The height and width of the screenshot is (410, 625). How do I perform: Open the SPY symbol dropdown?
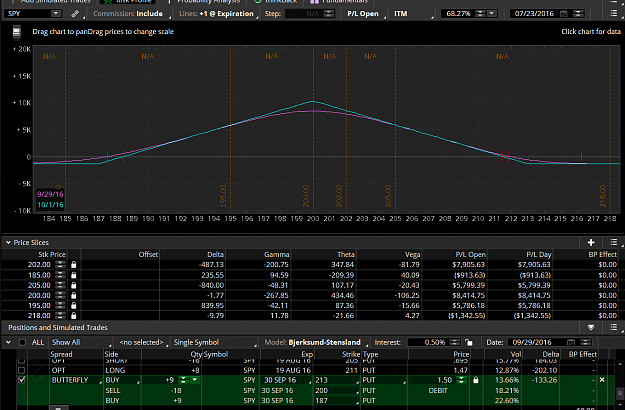click(56, 14)
